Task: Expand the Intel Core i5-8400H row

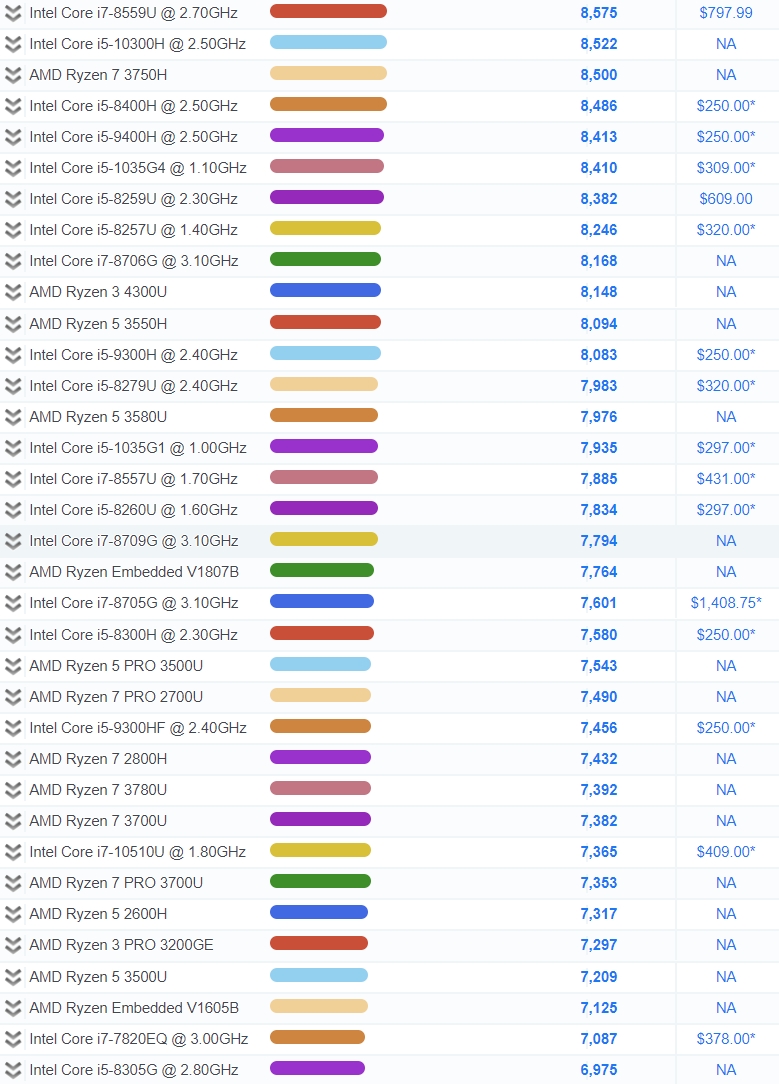Action: [x=13, y=106]
